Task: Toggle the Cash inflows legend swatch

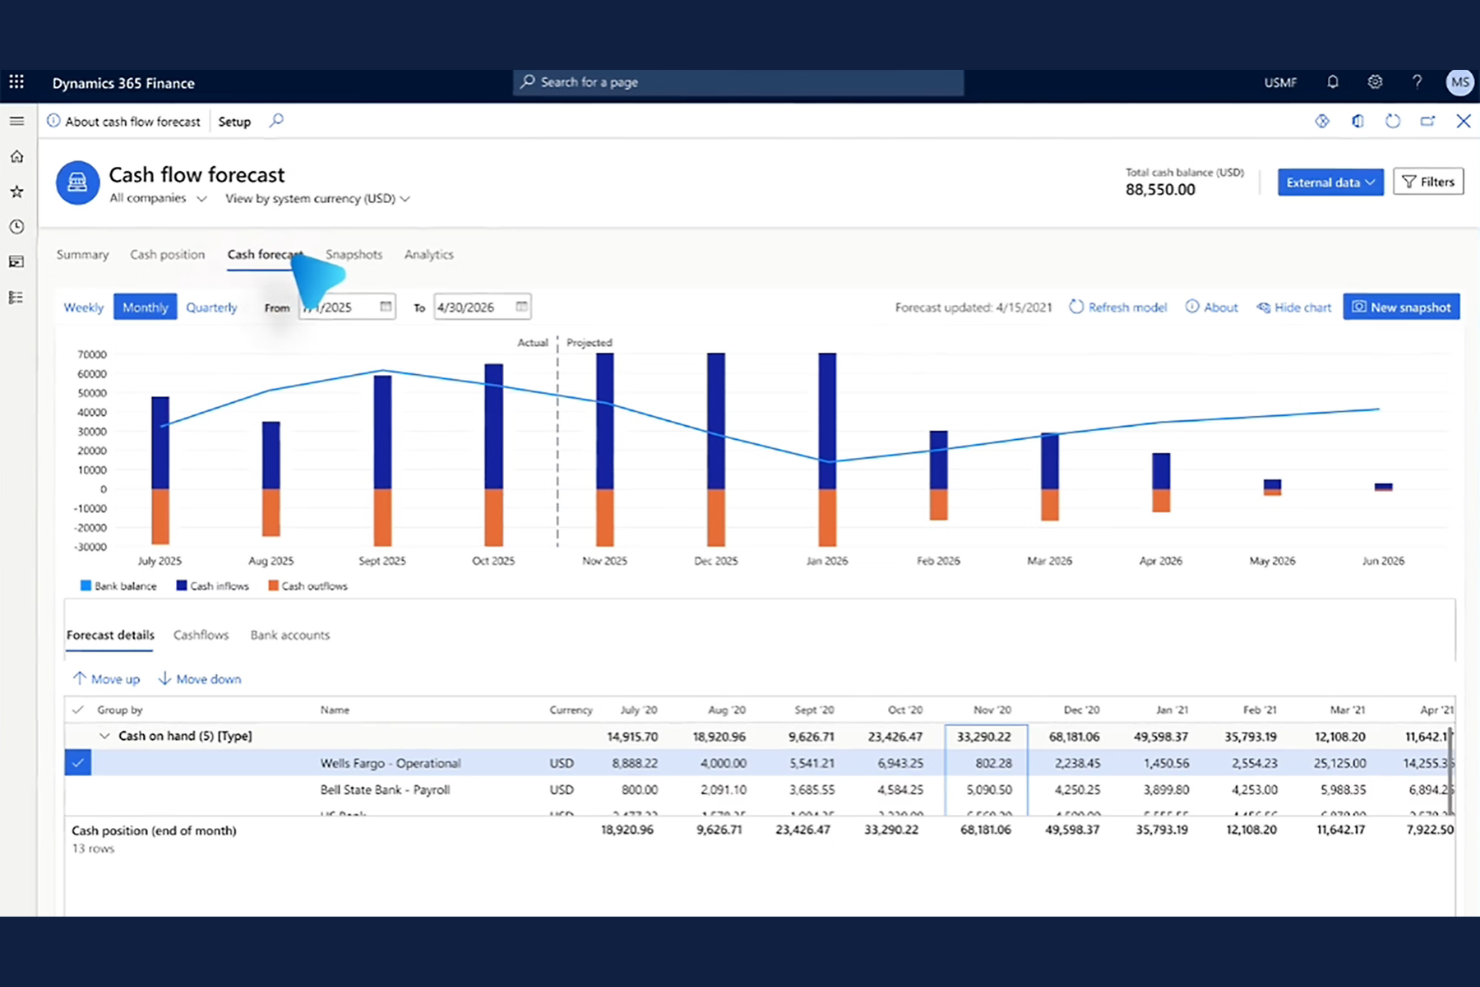Action: coord(182,586)
